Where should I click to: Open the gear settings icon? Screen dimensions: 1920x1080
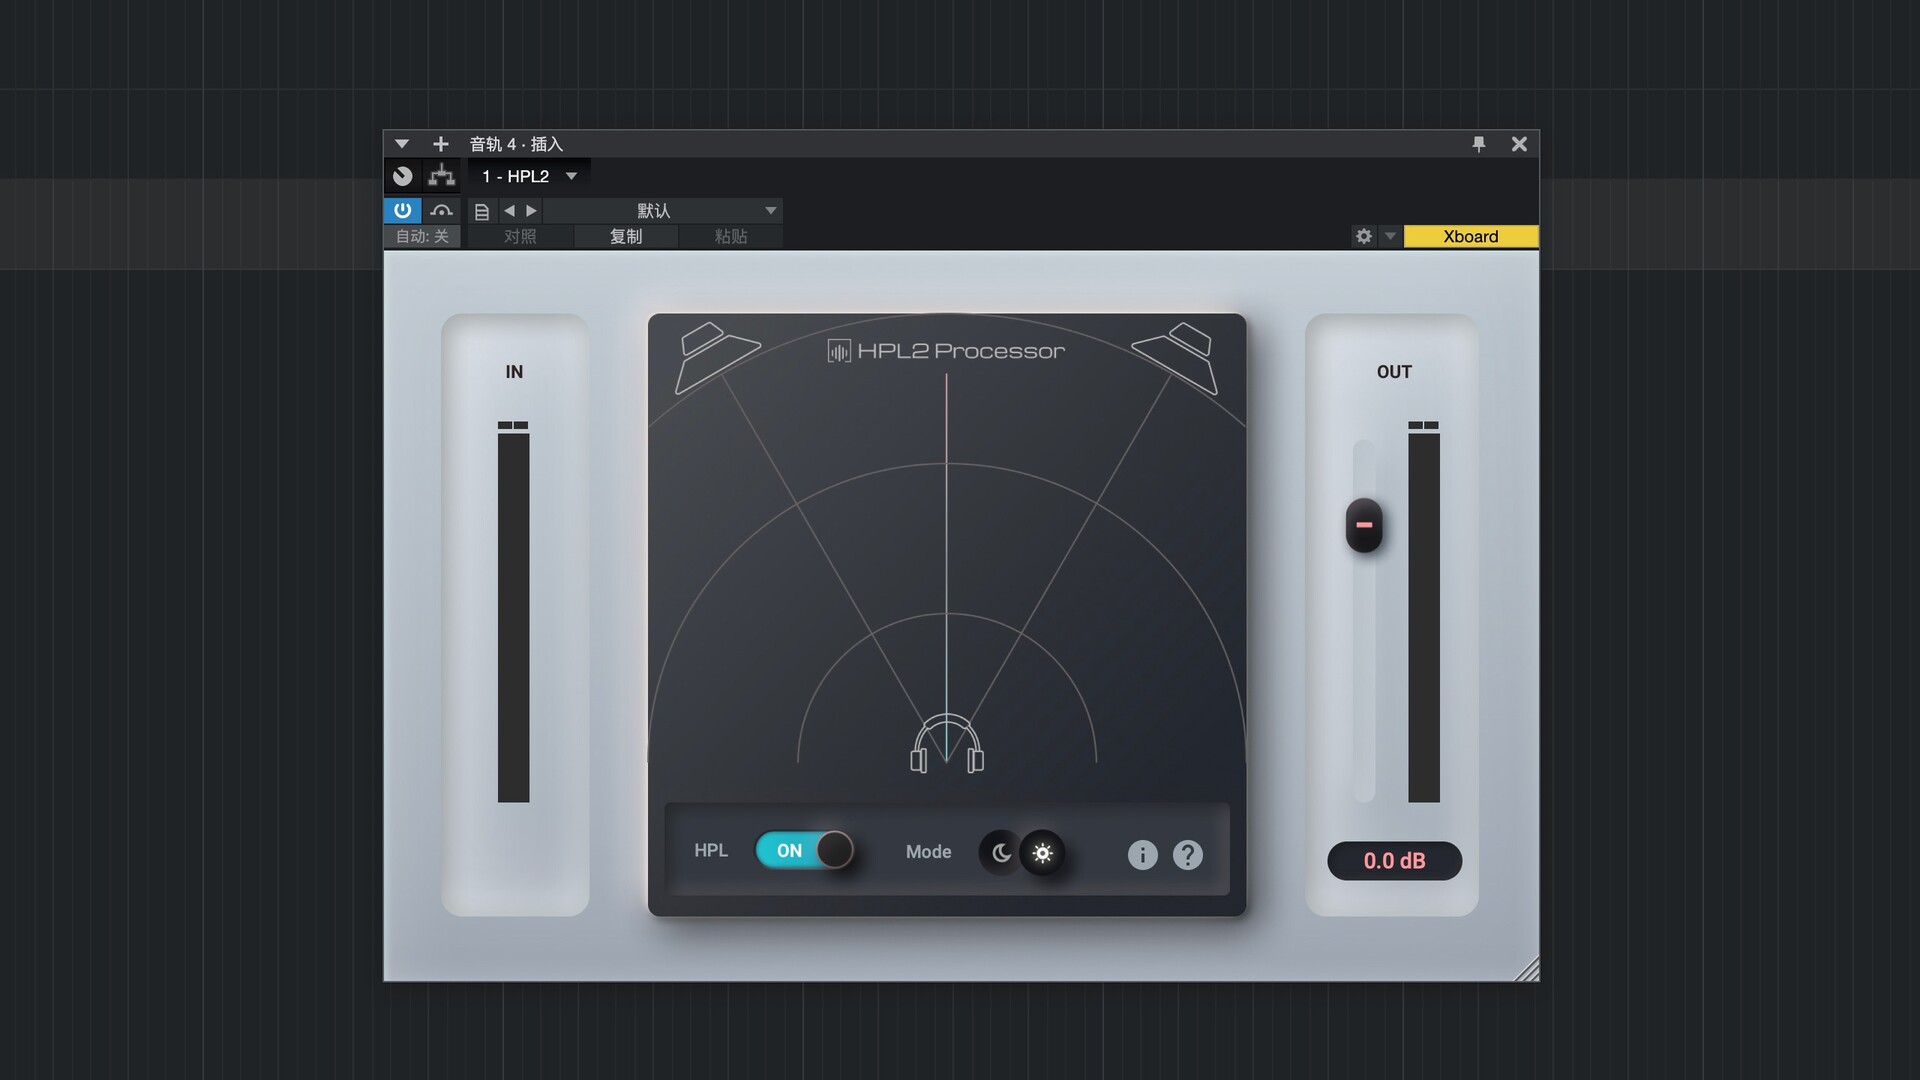click(x=1364, y=236)
